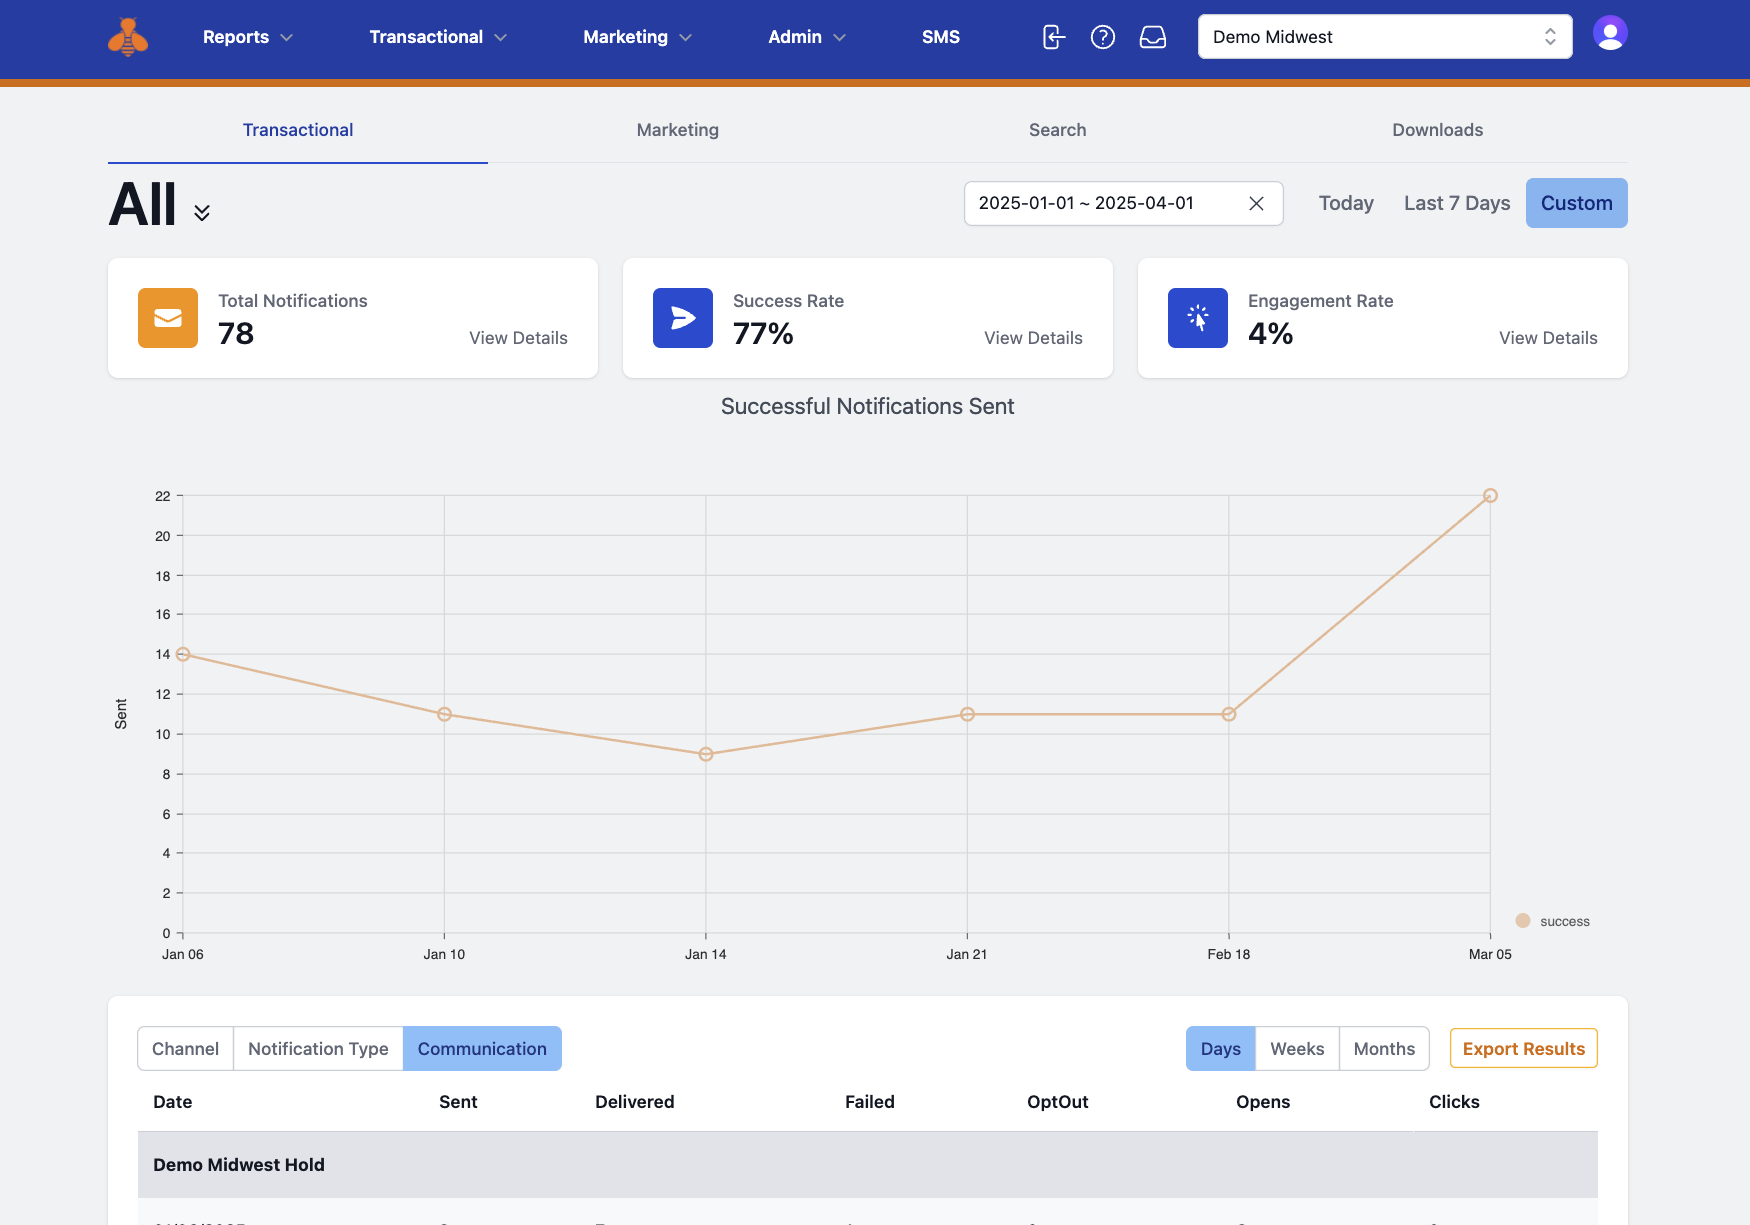Switch the table to Channel view
Viewport: 1750px width, 1225px height.
click(185, 1048)
